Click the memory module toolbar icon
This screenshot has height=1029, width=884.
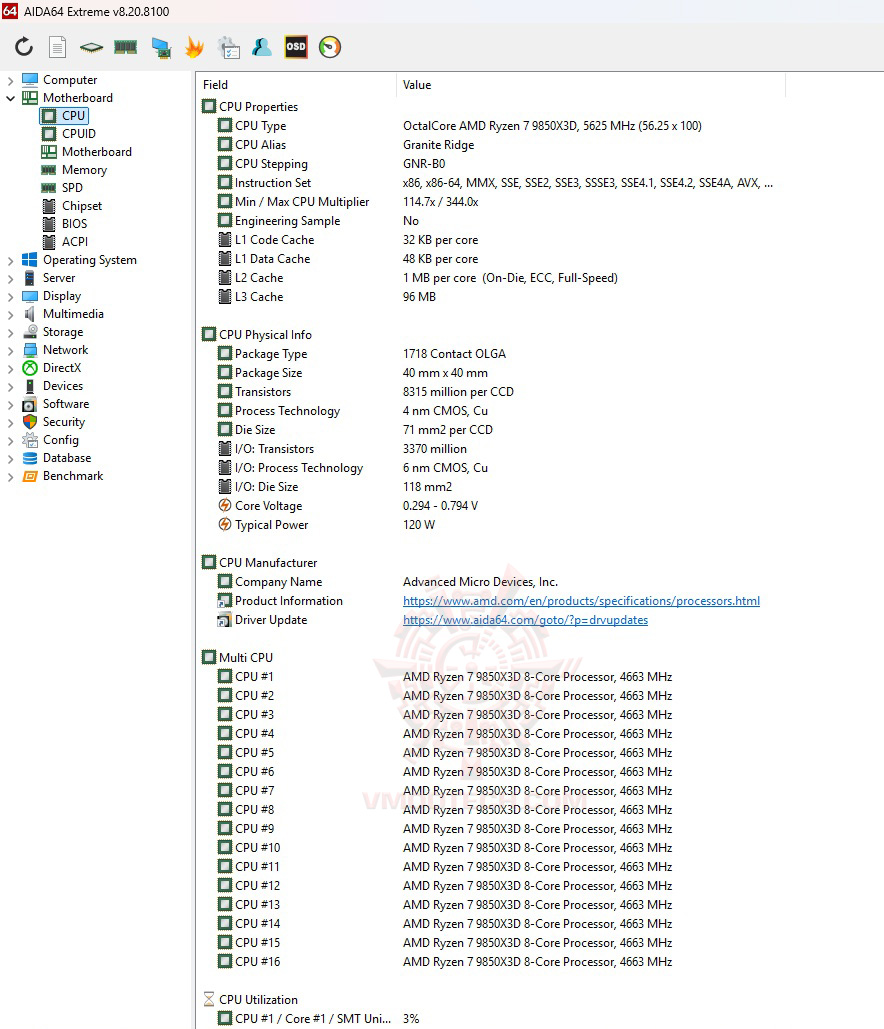tap(125, 47)
